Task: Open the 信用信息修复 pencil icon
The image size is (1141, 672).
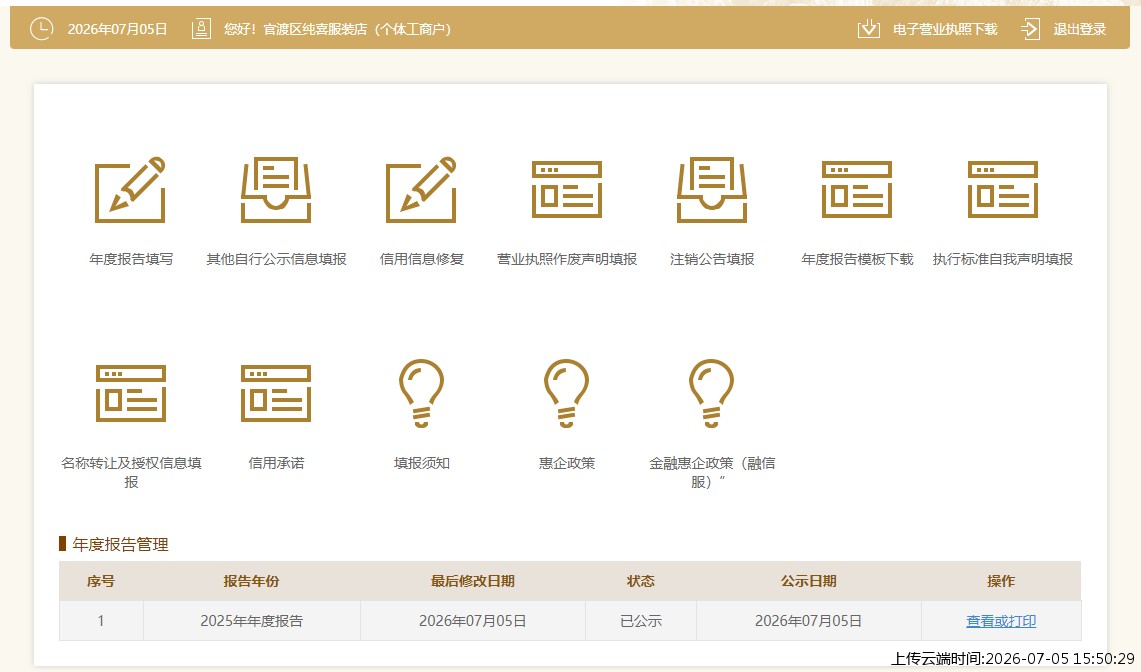Action: [x=421, y=189]
